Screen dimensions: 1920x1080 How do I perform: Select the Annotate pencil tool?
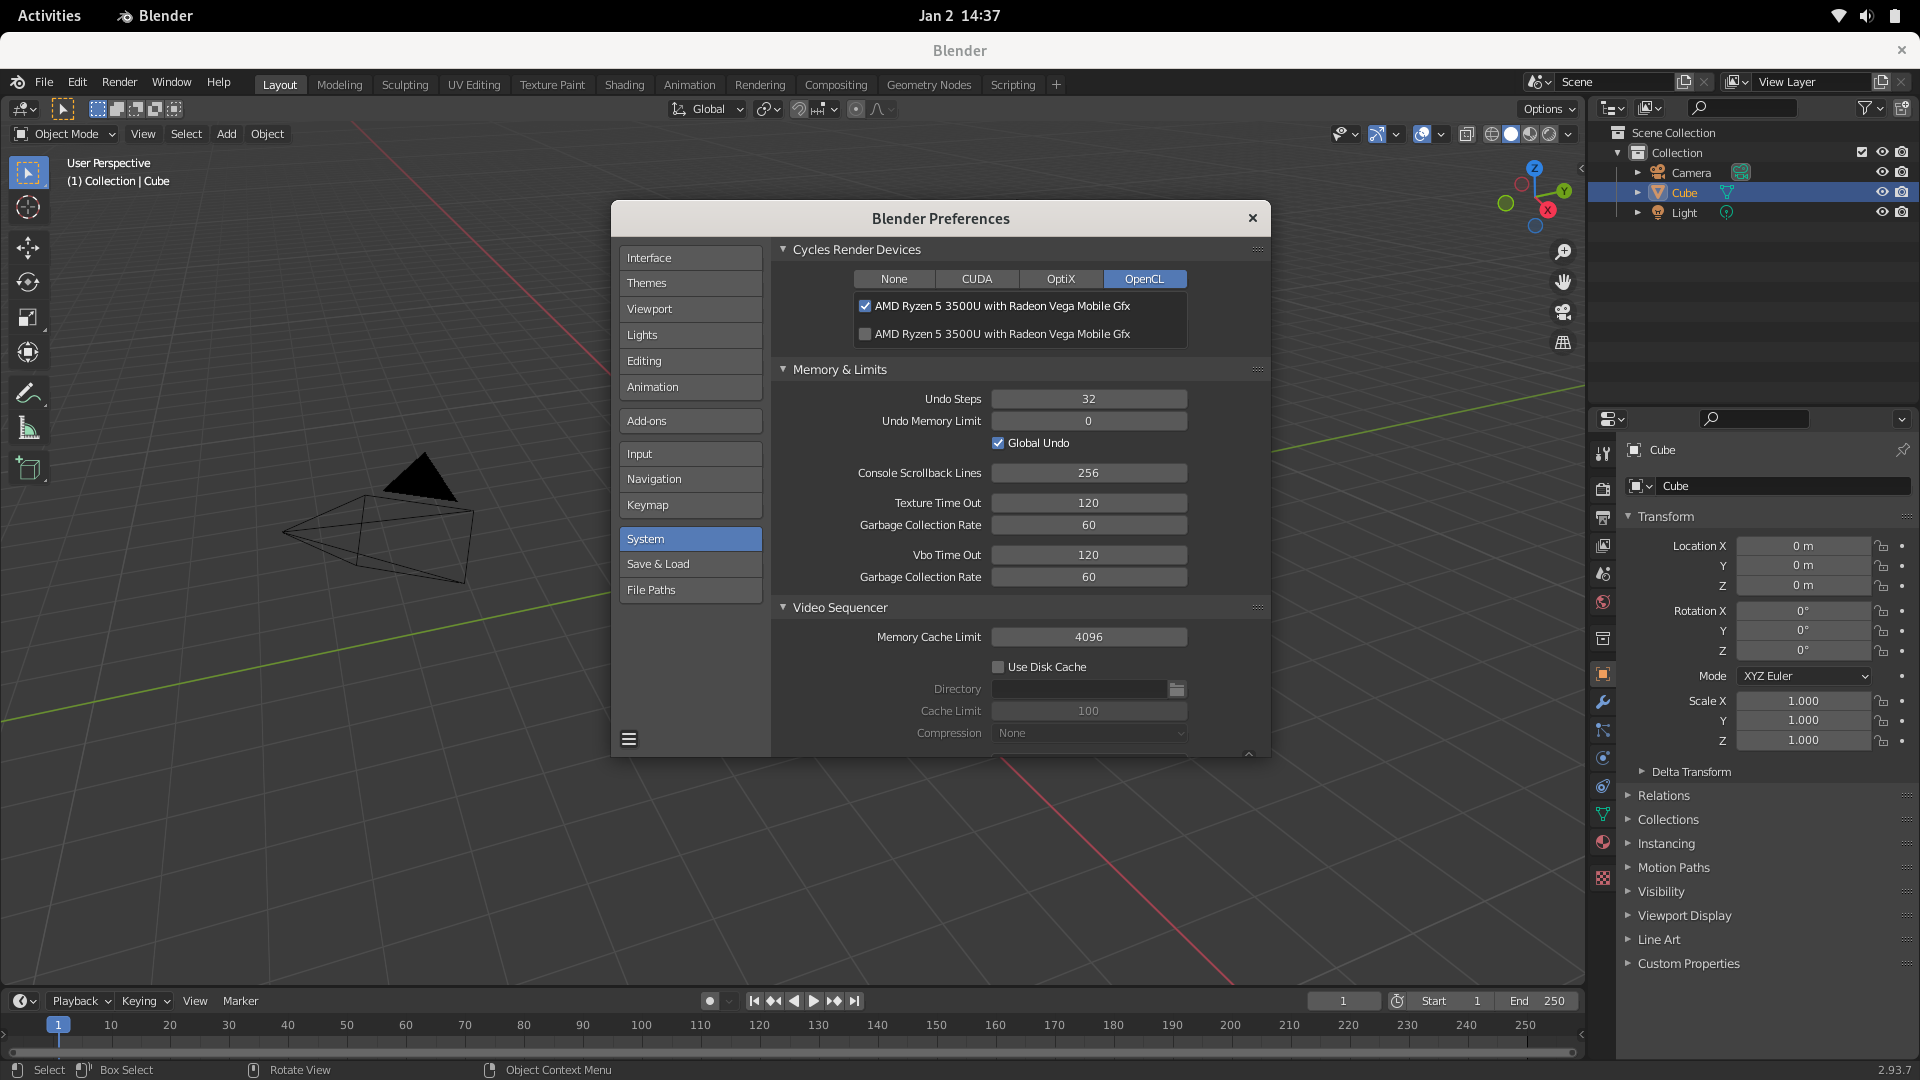coord(28,393)
